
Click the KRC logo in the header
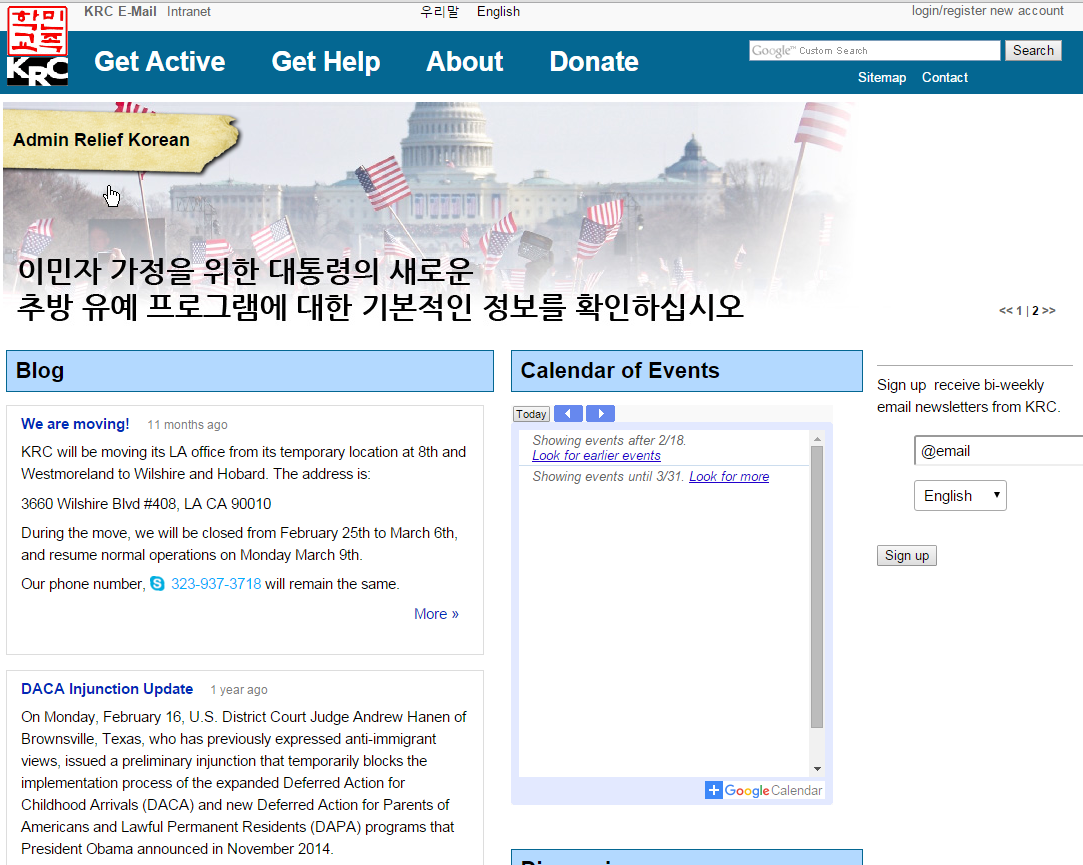tap(37, 46)
